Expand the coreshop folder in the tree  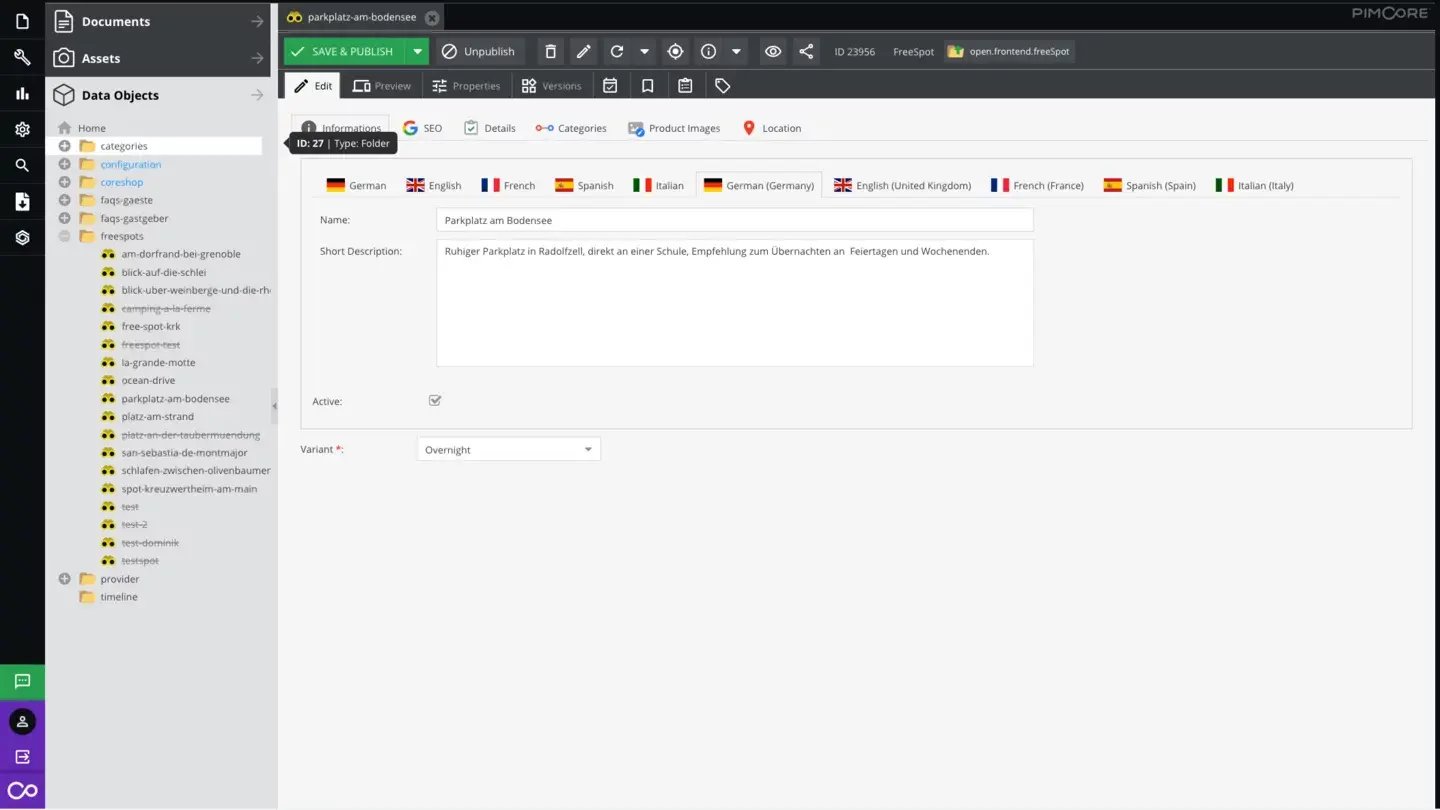click(64, 182)
